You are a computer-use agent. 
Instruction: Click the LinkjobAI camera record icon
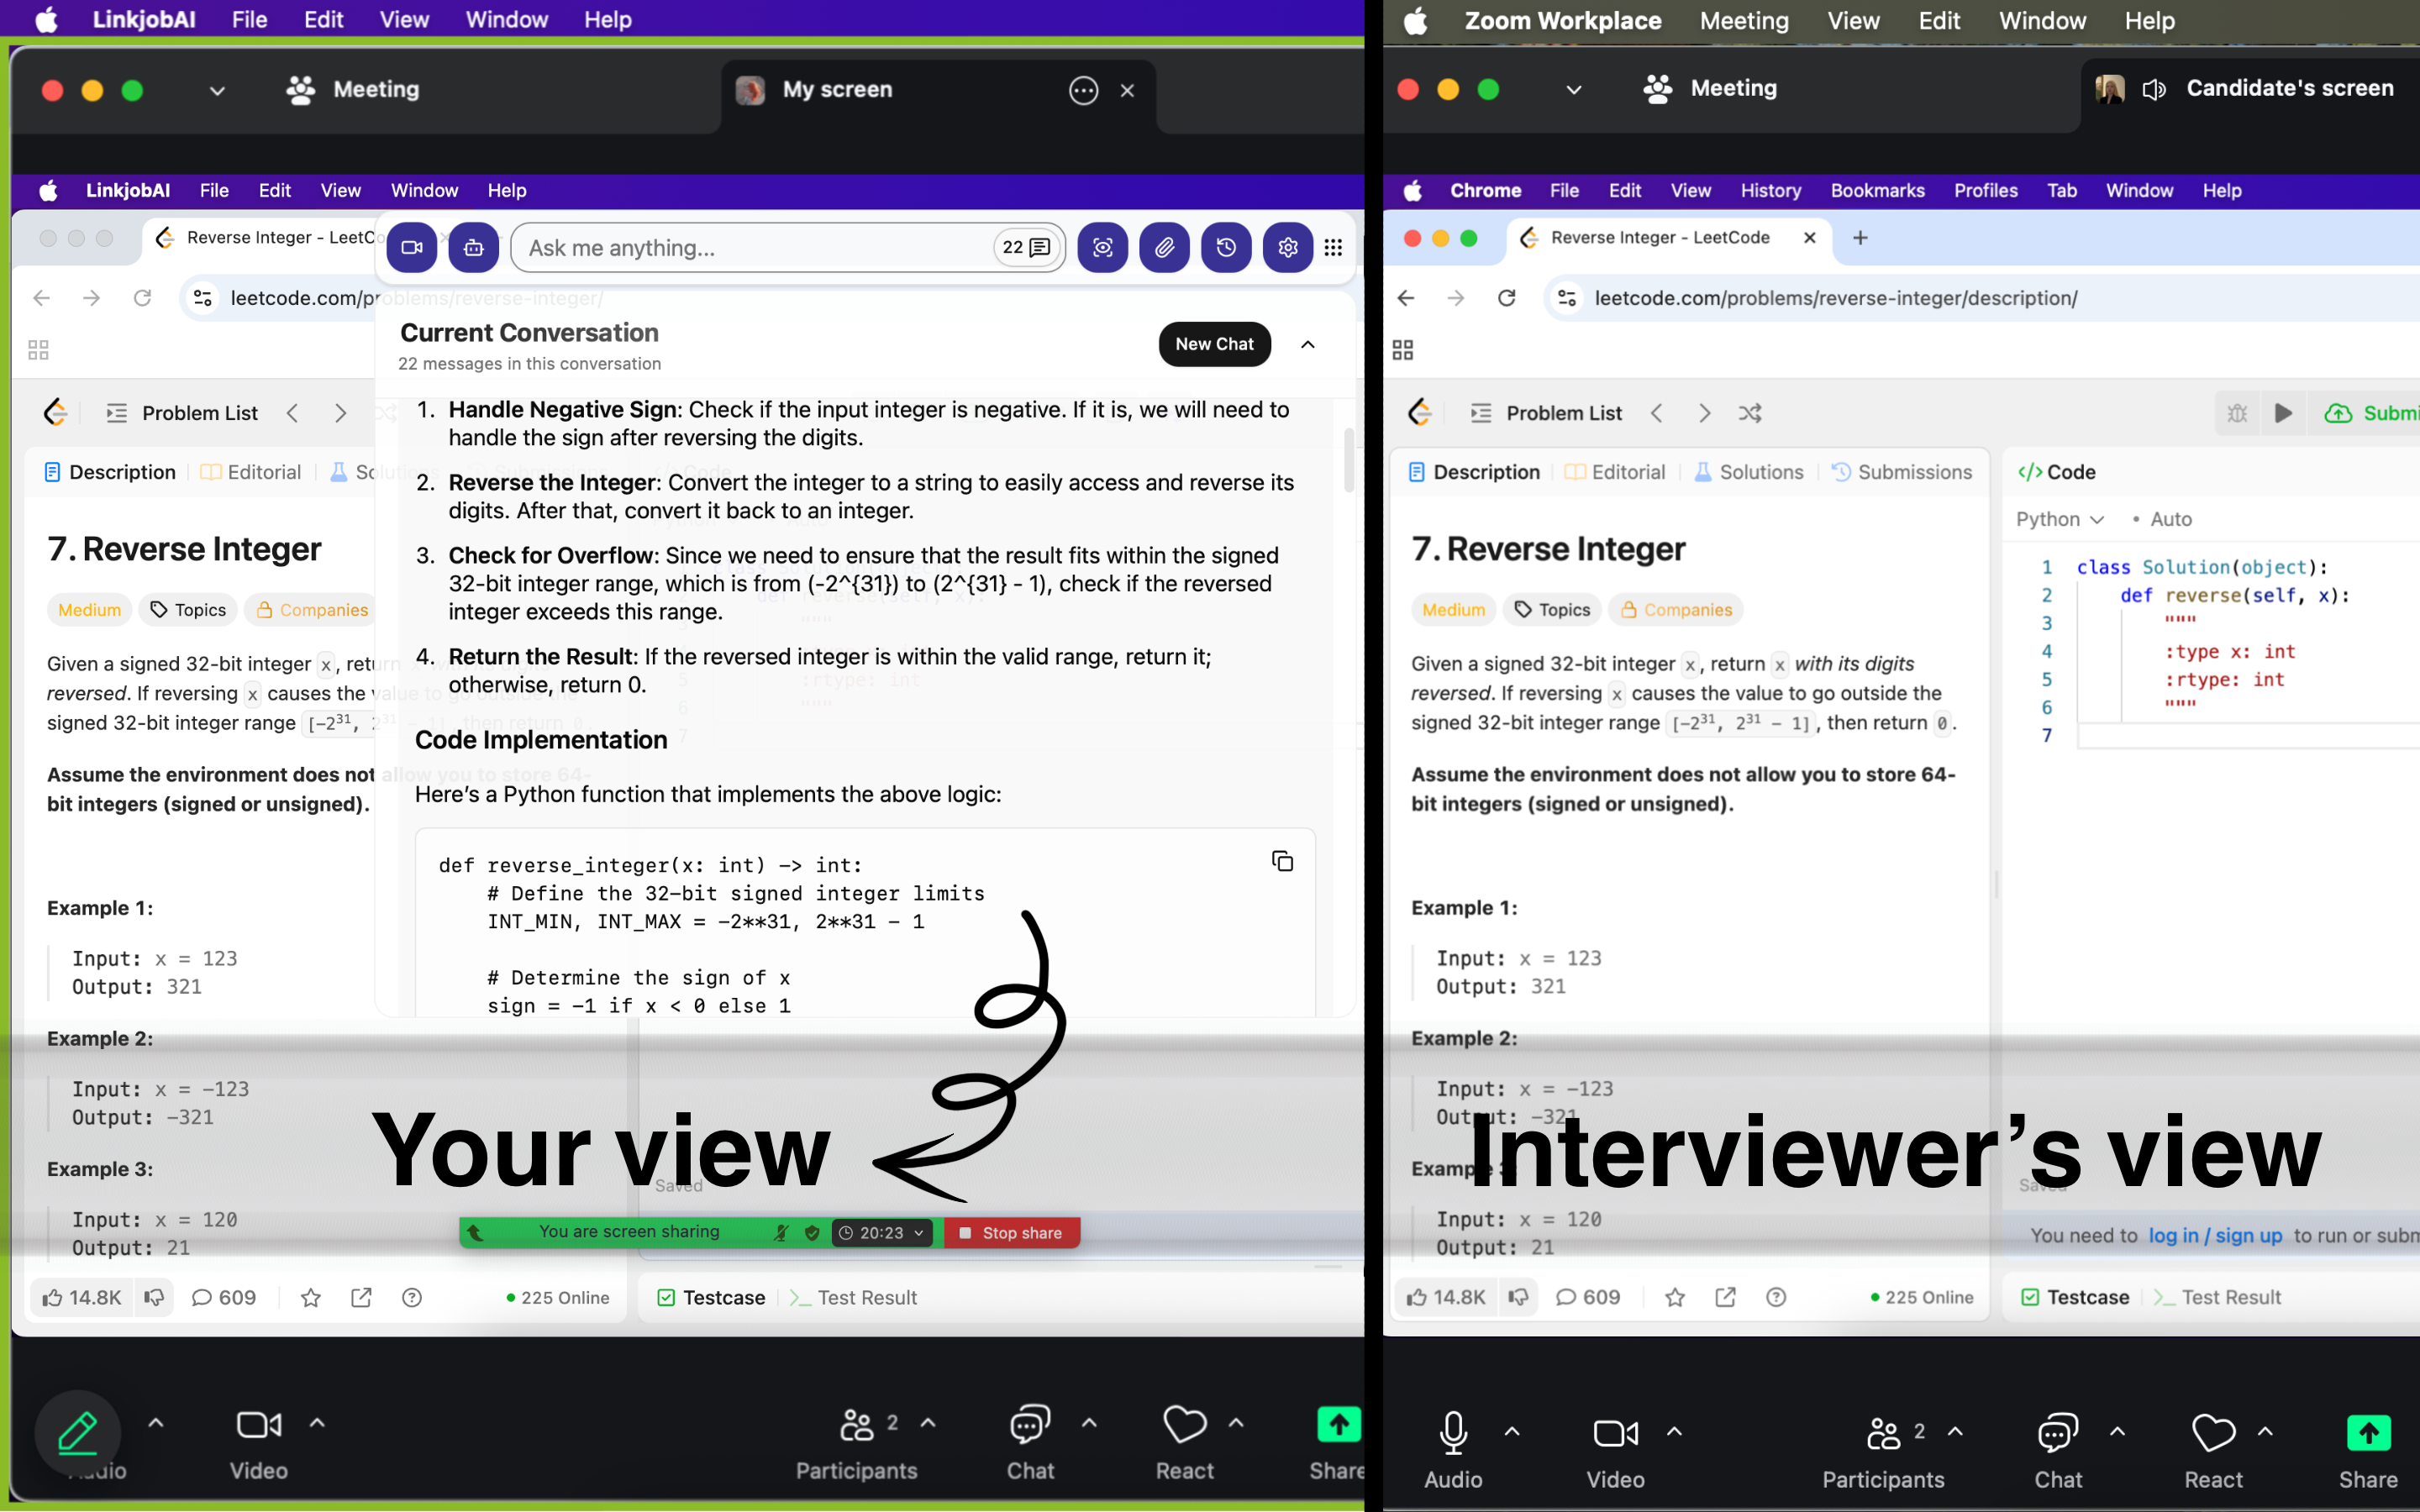412,247
